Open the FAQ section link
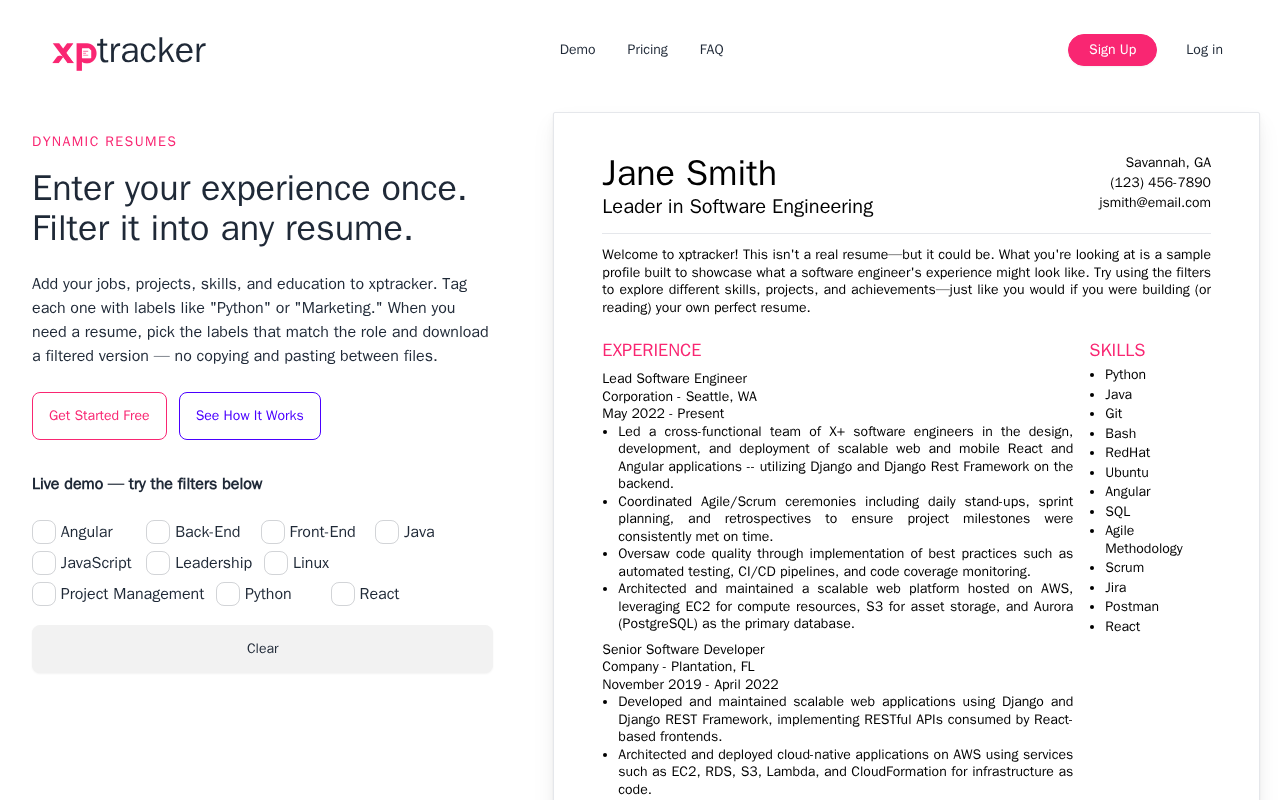 [x=711, y=50]
